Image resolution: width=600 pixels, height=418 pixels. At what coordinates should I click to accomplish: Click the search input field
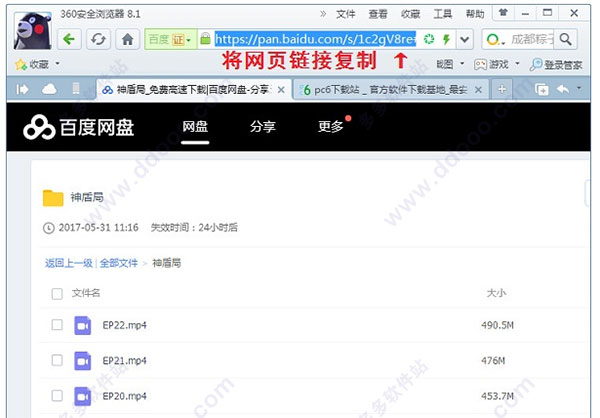coord(532,39)
